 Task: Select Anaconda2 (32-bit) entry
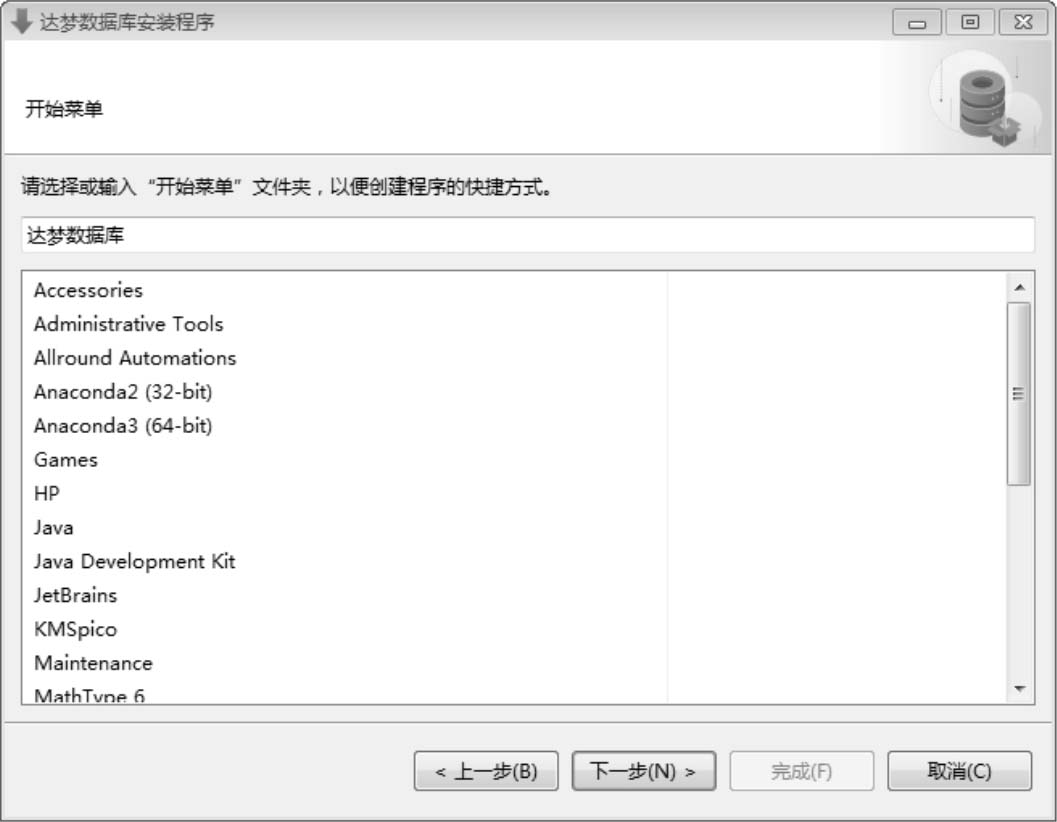tap(123, 392)
